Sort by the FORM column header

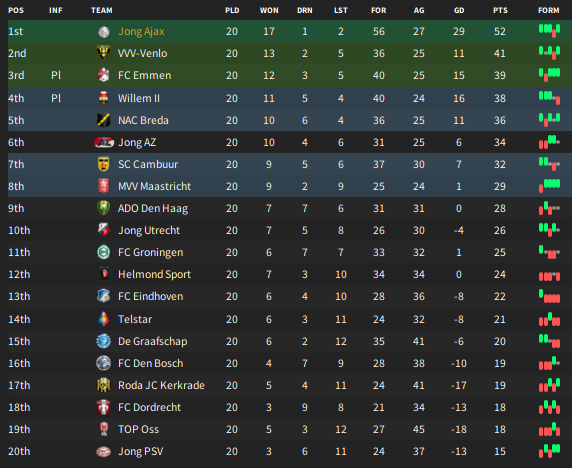click(x=549, y=10)
